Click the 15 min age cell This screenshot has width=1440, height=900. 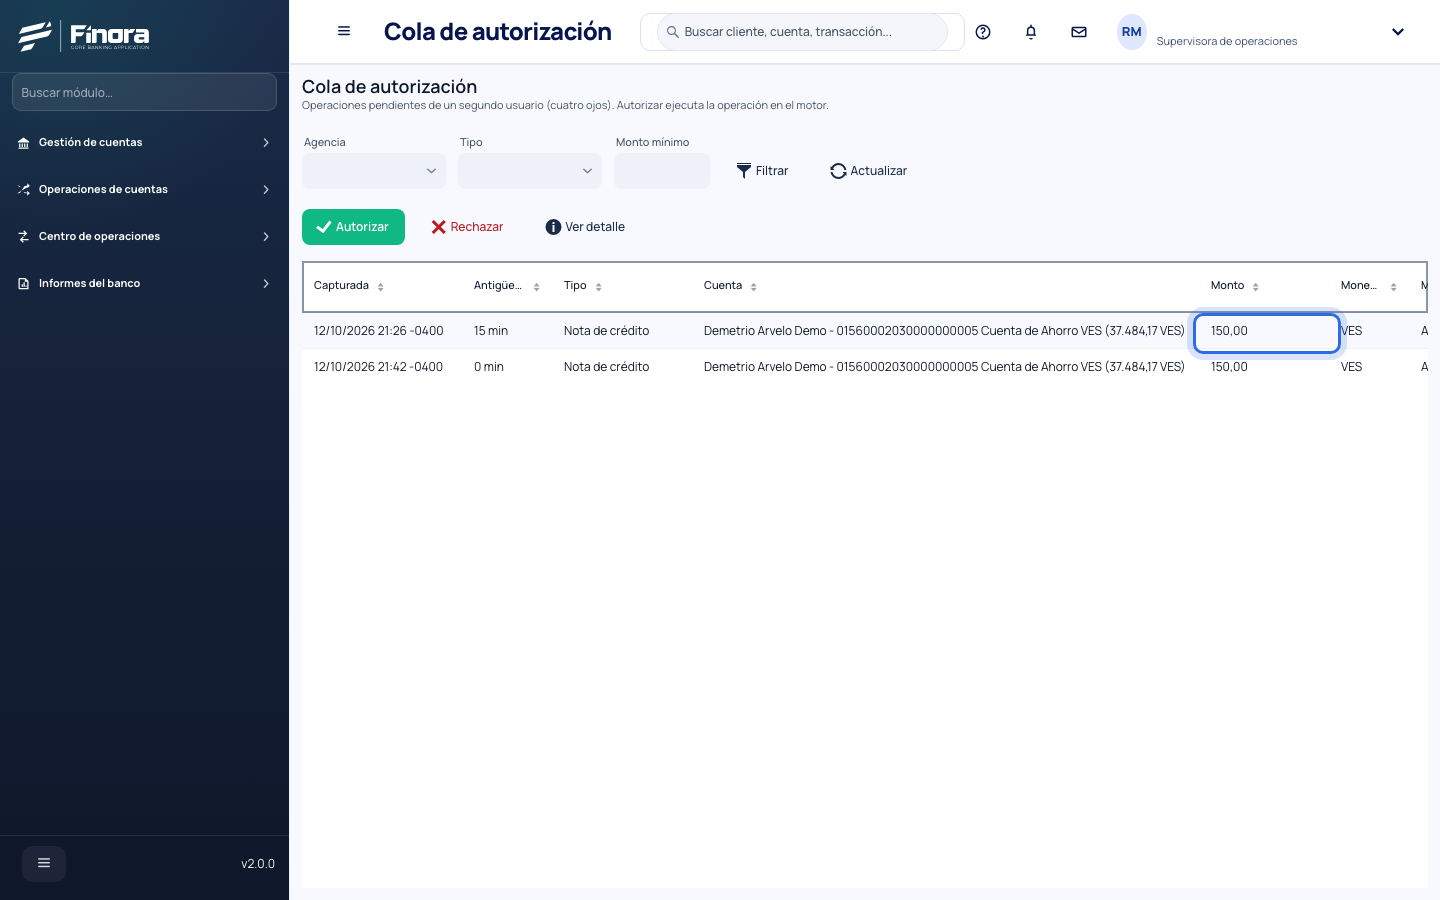pyautogui.click(x=491, y=331)
